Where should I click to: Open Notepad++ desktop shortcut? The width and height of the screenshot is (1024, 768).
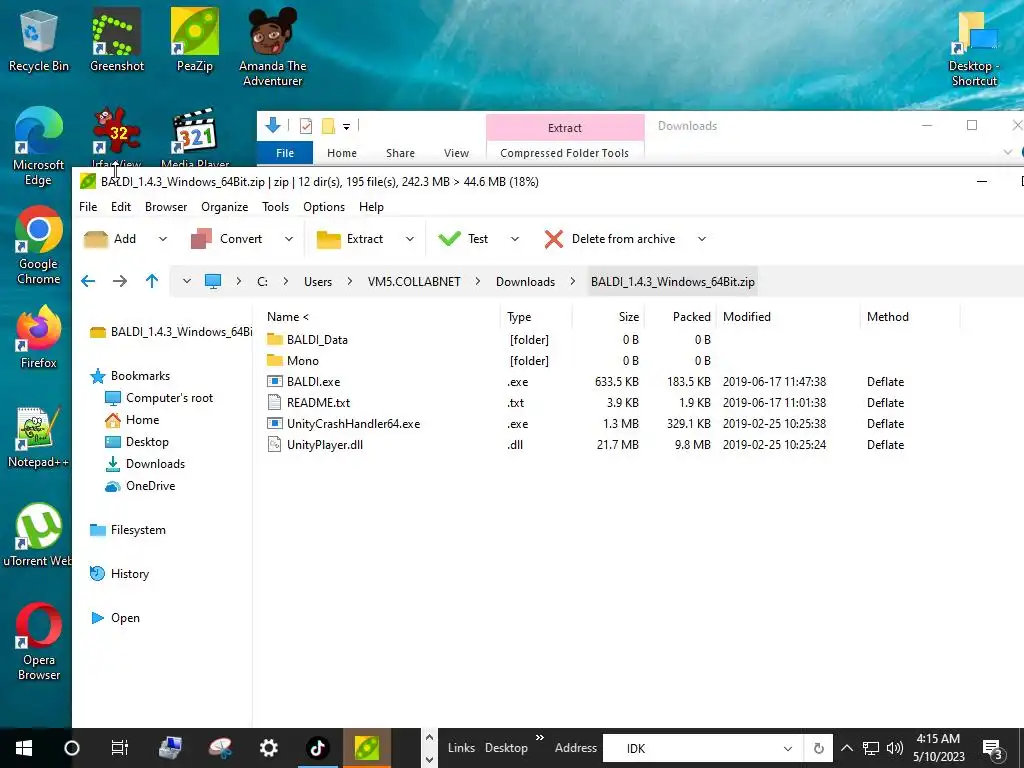click(39, 438)
